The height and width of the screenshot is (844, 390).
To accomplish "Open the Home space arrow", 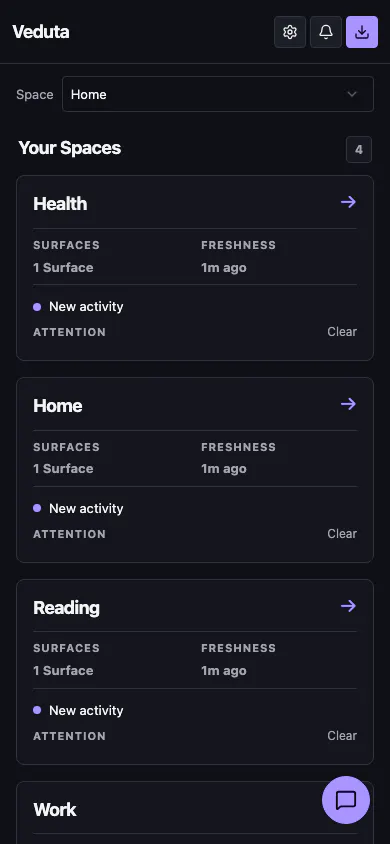I will point(349,404).
